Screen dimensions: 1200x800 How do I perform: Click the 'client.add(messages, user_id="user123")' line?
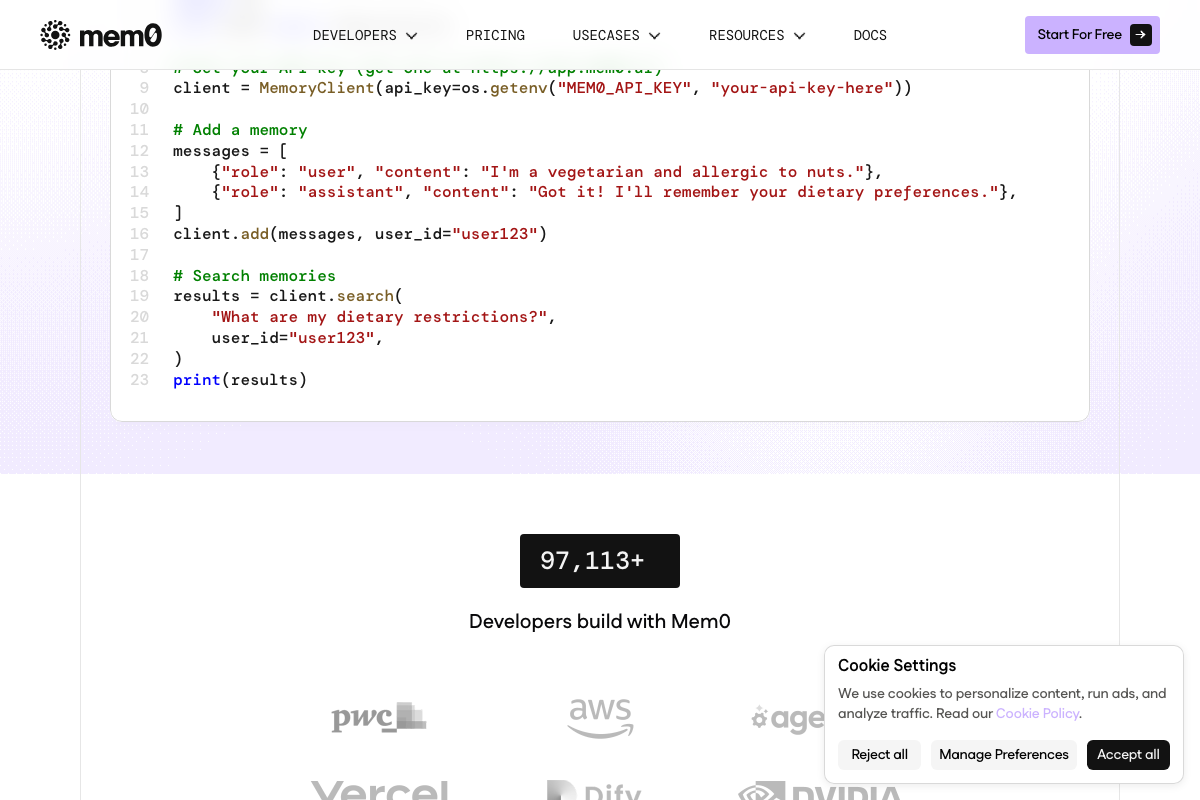(360, 234)
